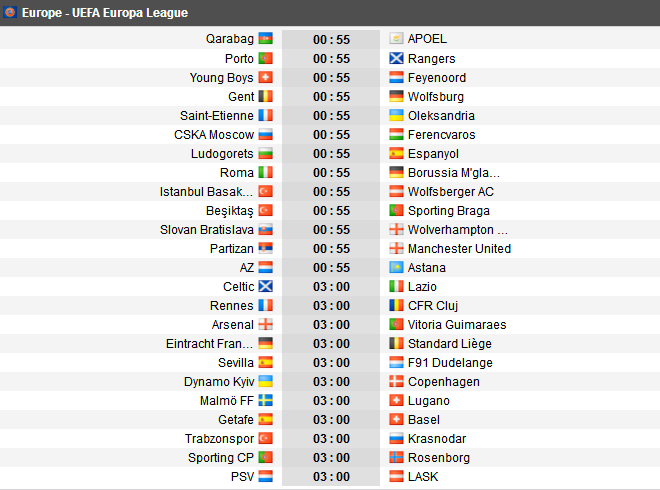Click Switzerland flag next to Young Boys
Screen dimensions: 660x490
pos(265,77)
